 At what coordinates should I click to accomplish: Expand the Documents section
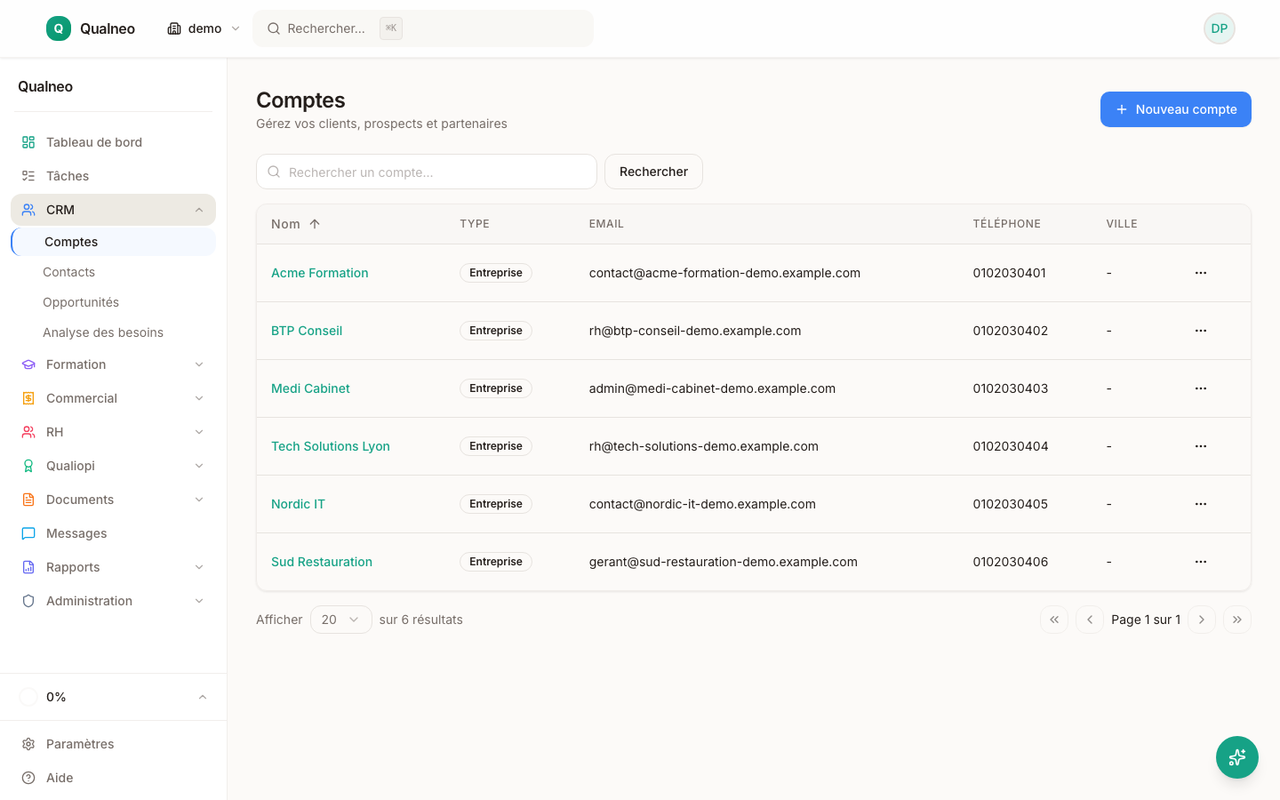[x=199, y=500]
